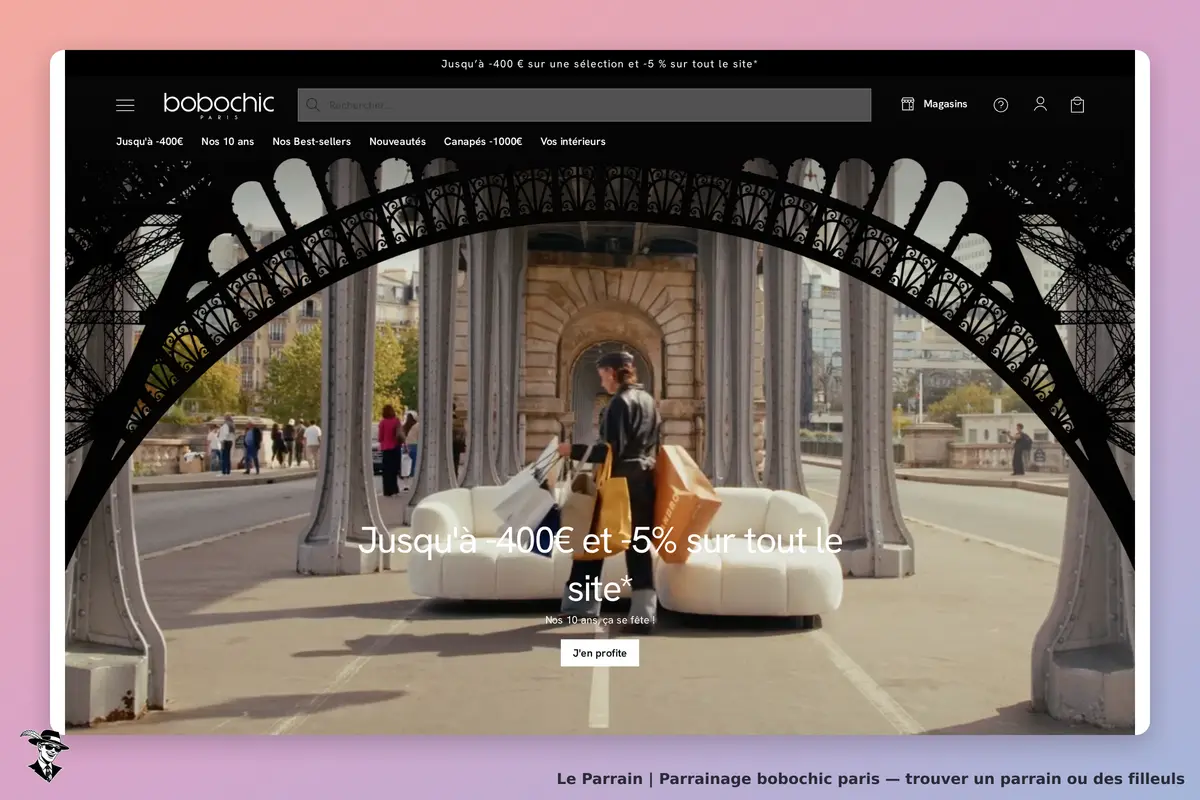Click the bobochic Paris logo
Viewport: 1200px width, 800px height.
click(x=218, y=105)
